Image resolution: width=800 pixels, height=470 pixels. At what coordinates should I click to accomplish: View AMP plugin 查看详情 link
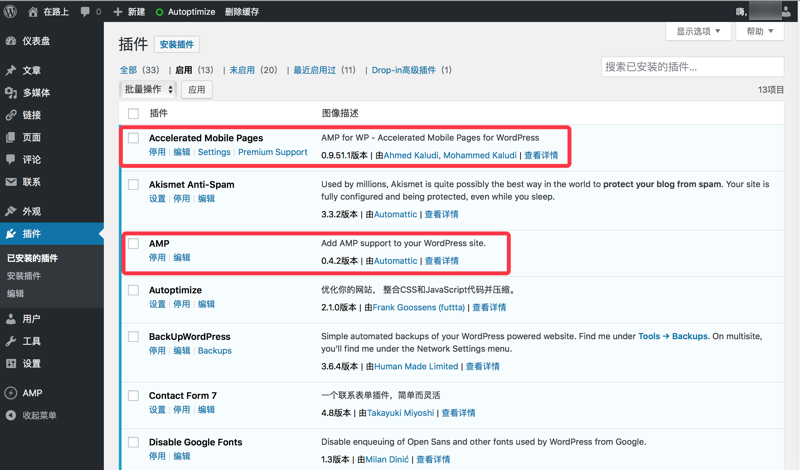[x=441, y=261]
